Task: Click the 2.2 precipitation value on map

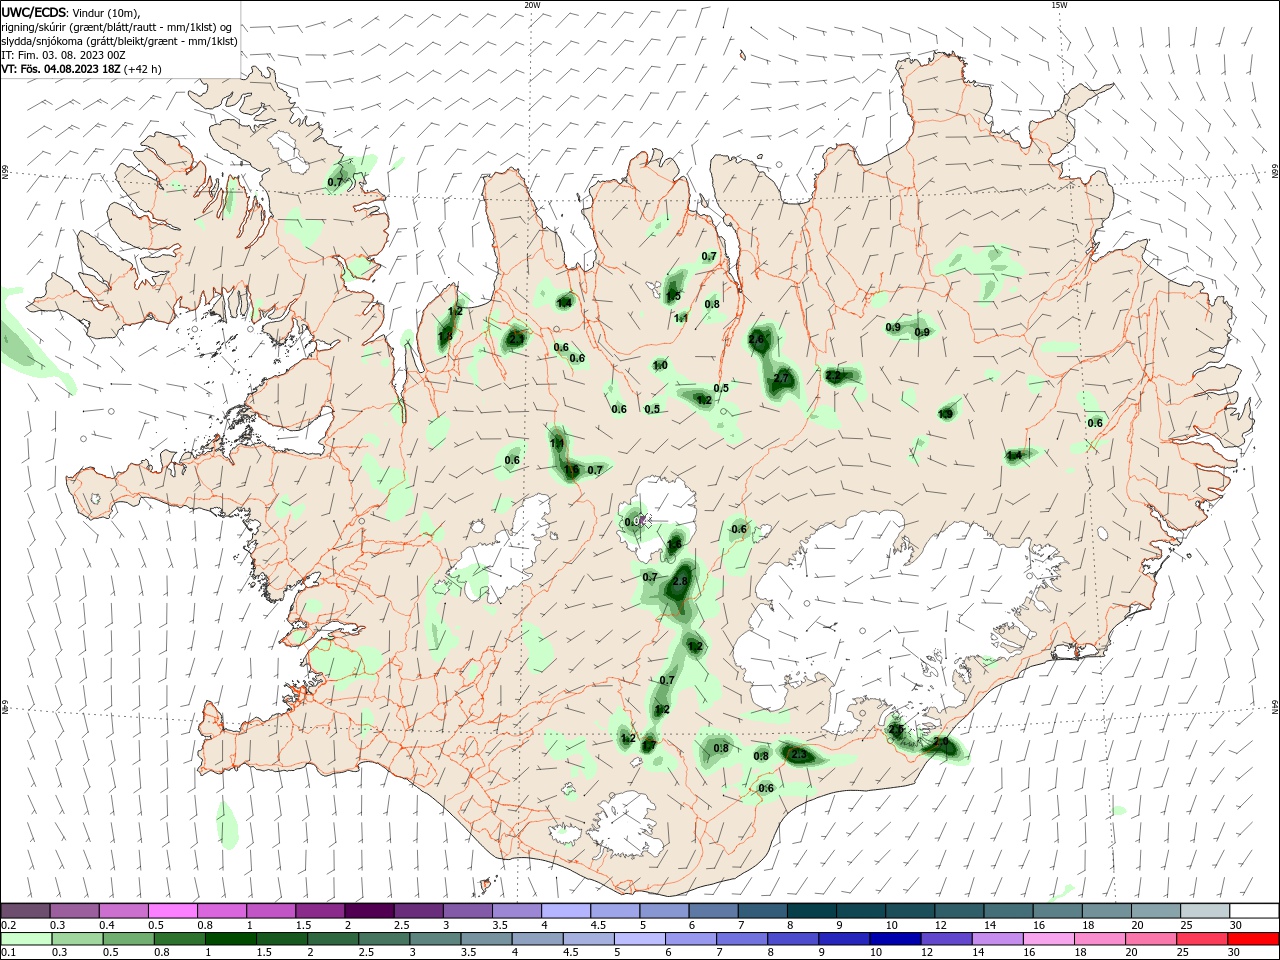Action: click(833, 376)
